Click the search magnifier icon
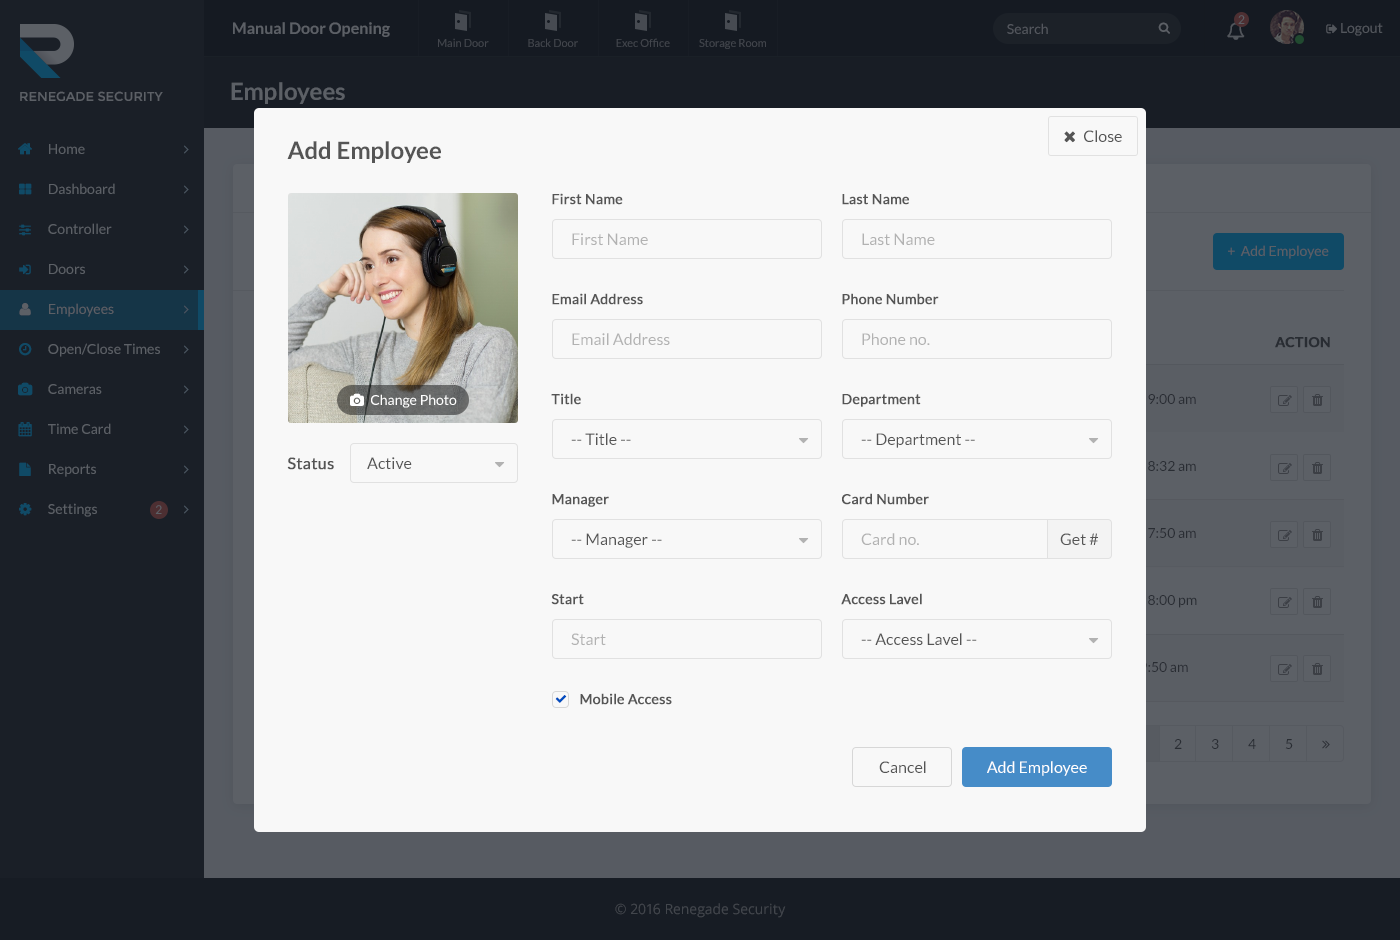1400x940 pixels. pos(1163,29)
